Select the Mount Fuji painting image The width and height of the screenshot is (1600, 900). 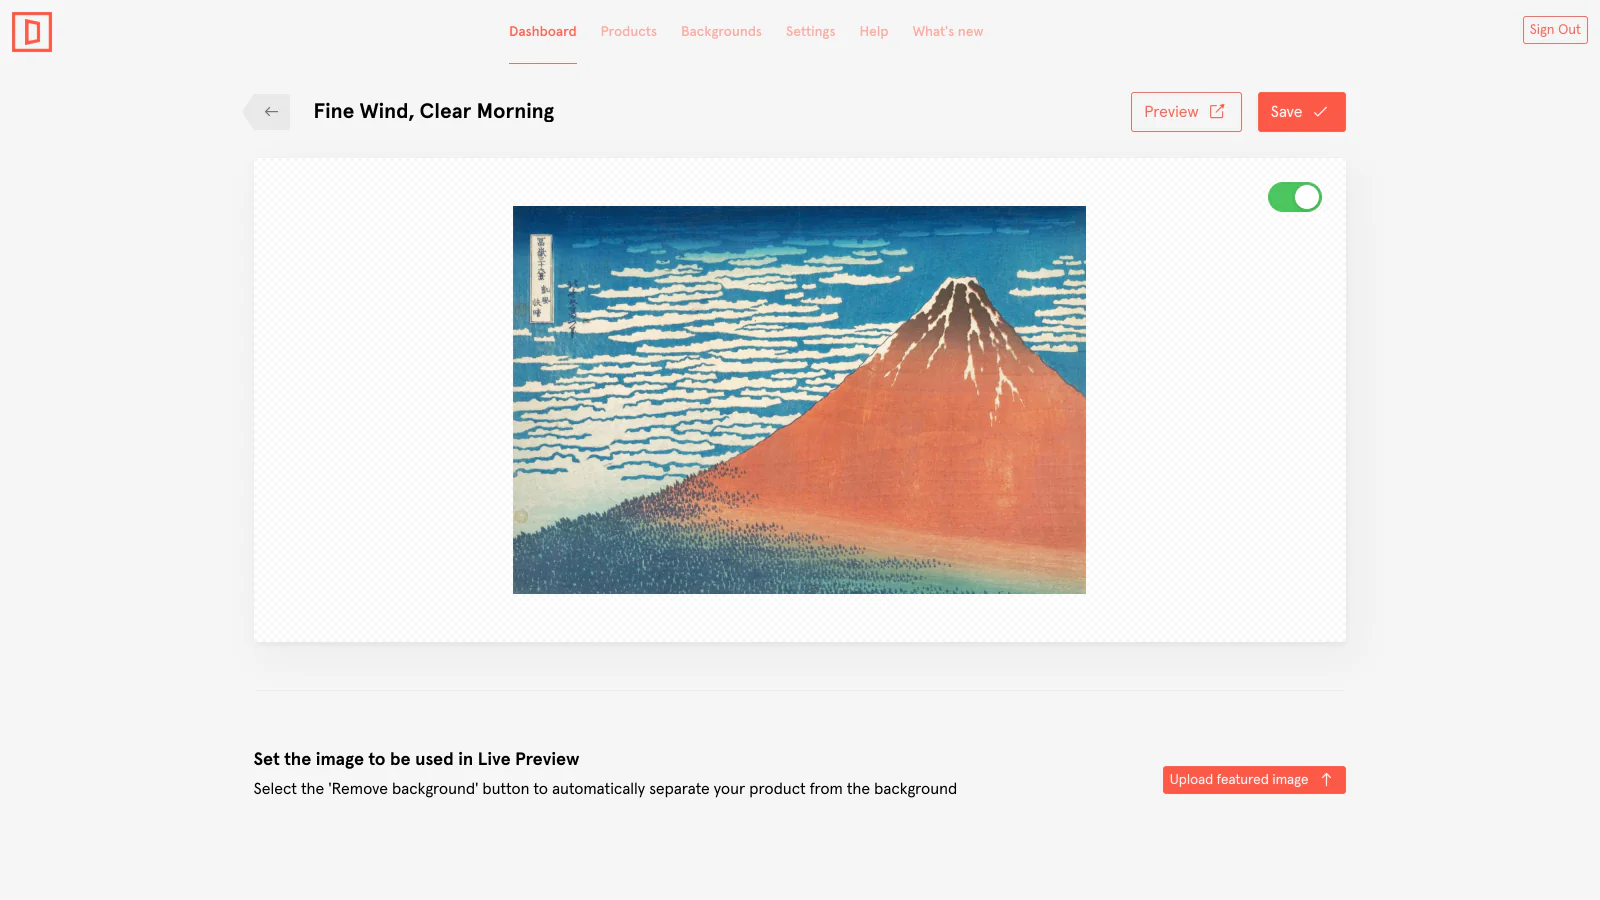[x=799, y=400]
